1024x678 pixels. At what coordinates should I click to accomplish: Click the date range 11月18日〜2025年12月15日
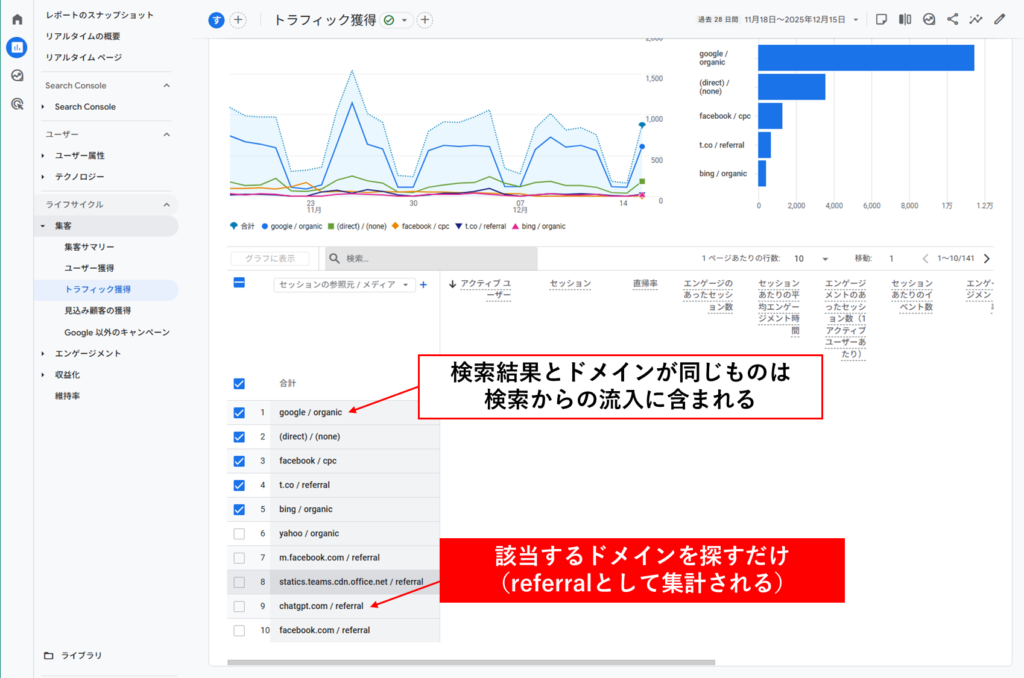800,19
